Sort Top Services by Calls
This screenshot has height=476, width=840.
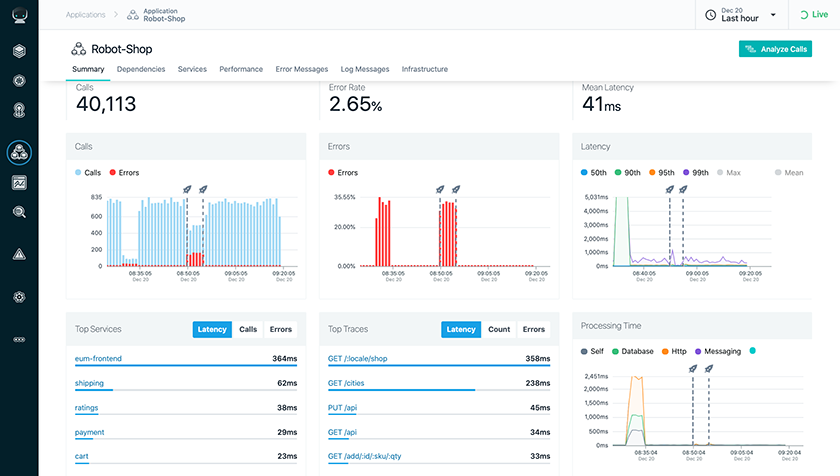point(248,329)
